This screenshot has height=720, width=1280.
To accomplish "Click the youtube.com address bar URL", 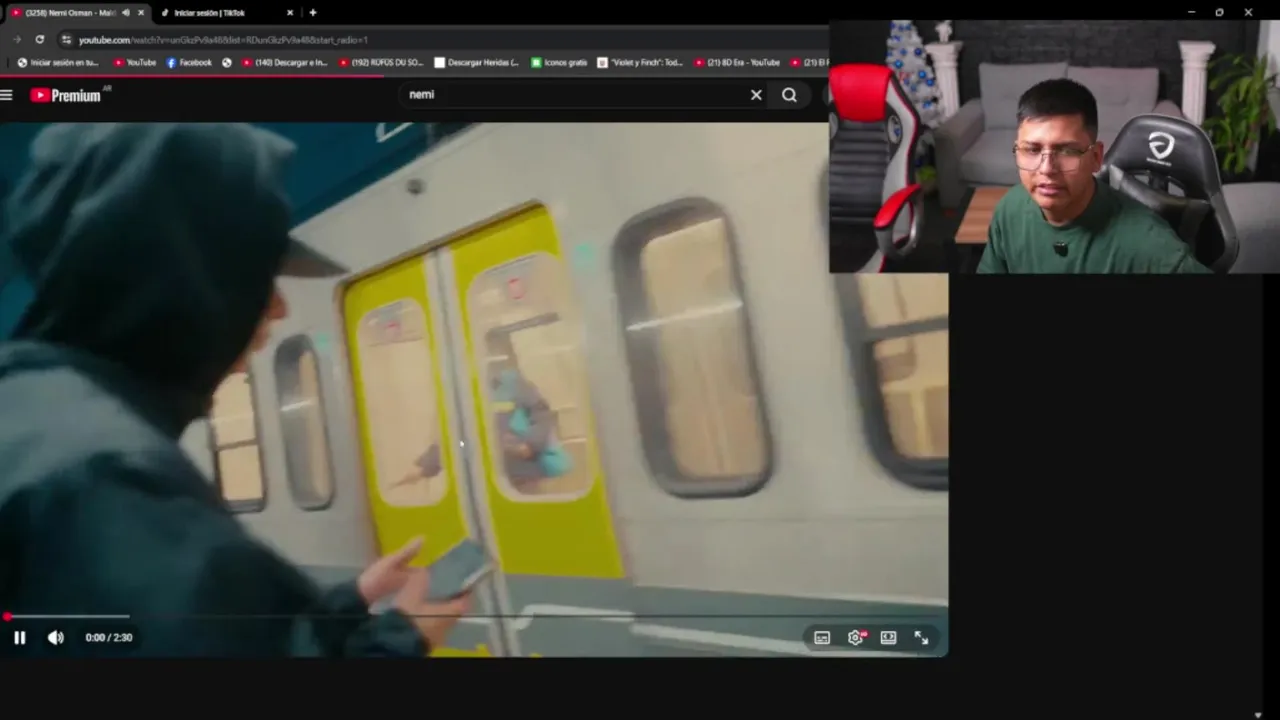I will point(223,40).
